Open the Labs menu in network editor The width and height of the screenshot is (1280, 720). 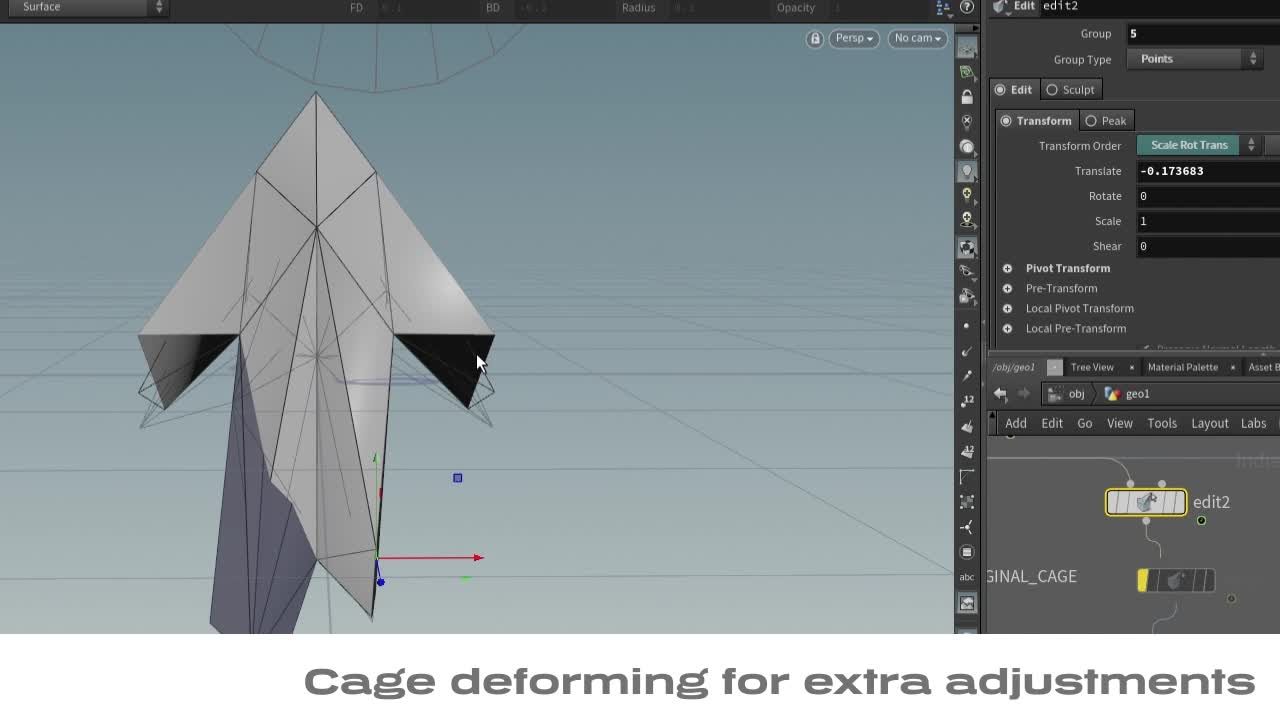tap(1254, 423)
